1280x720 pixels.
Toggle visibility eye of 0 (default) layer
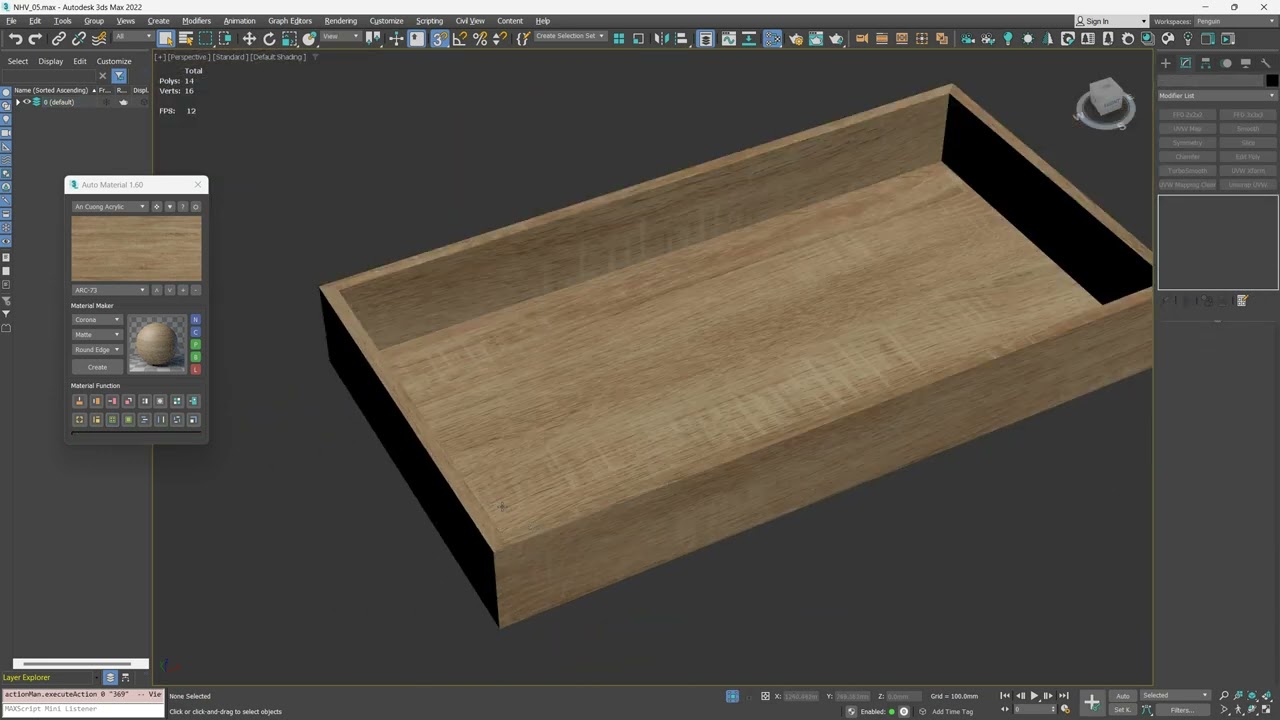pyautogui.click(x=27, y=102)
